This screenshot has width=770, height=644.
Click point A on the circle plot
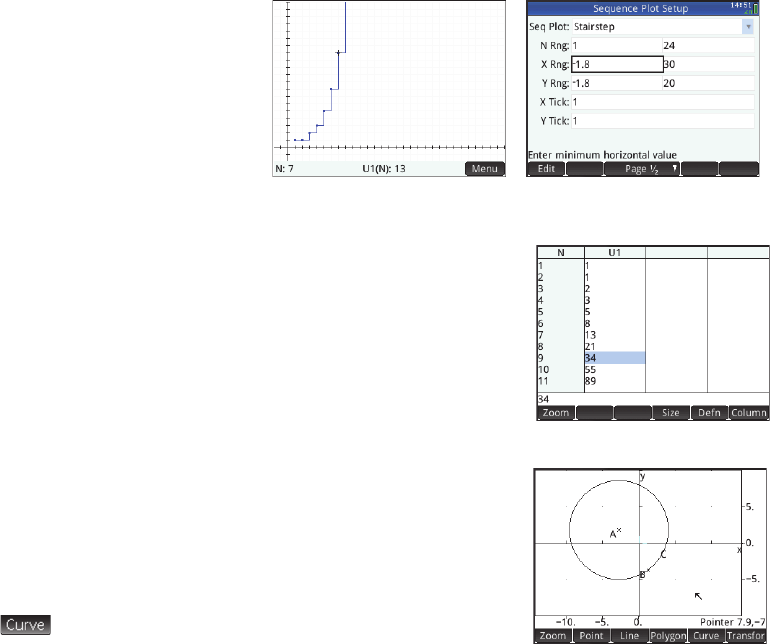click(x=615, y=533)
